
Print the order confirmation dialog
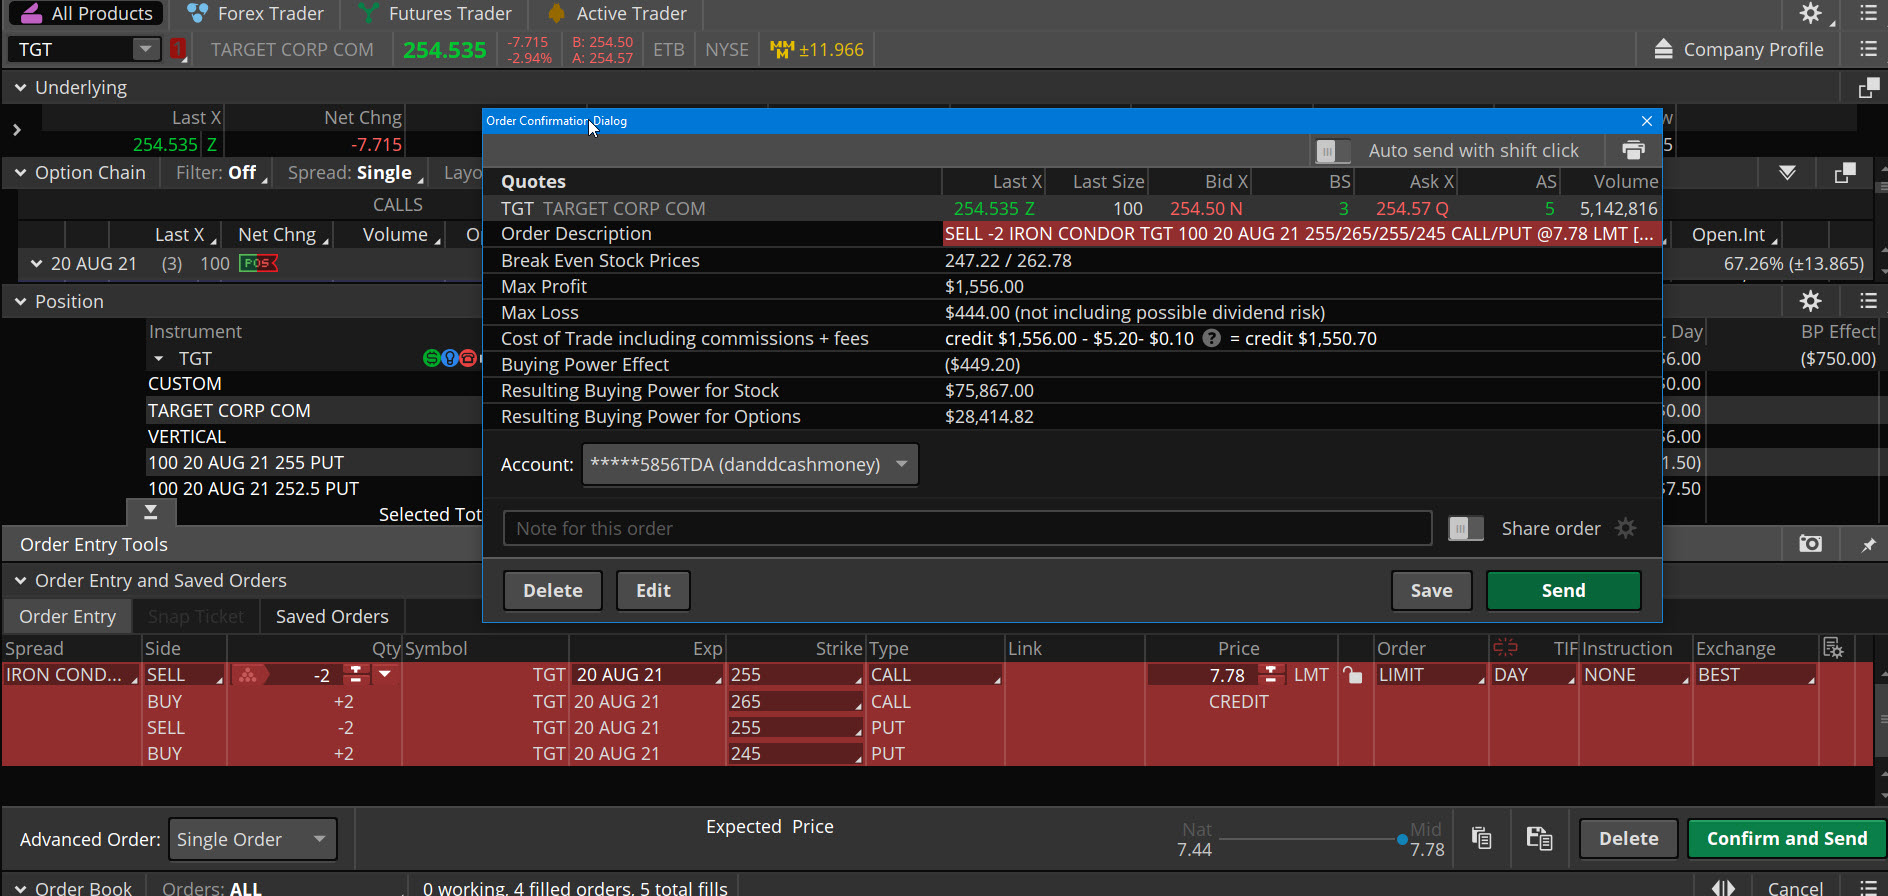coord(1633,150)
